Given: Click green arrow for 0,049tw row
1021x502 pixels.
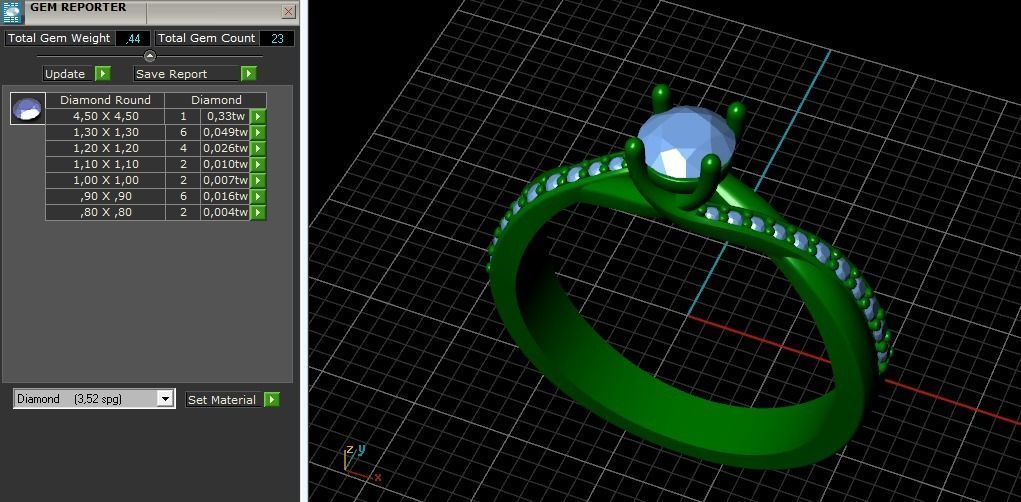Looking at the screenshot, I should (x=259, y=132).
